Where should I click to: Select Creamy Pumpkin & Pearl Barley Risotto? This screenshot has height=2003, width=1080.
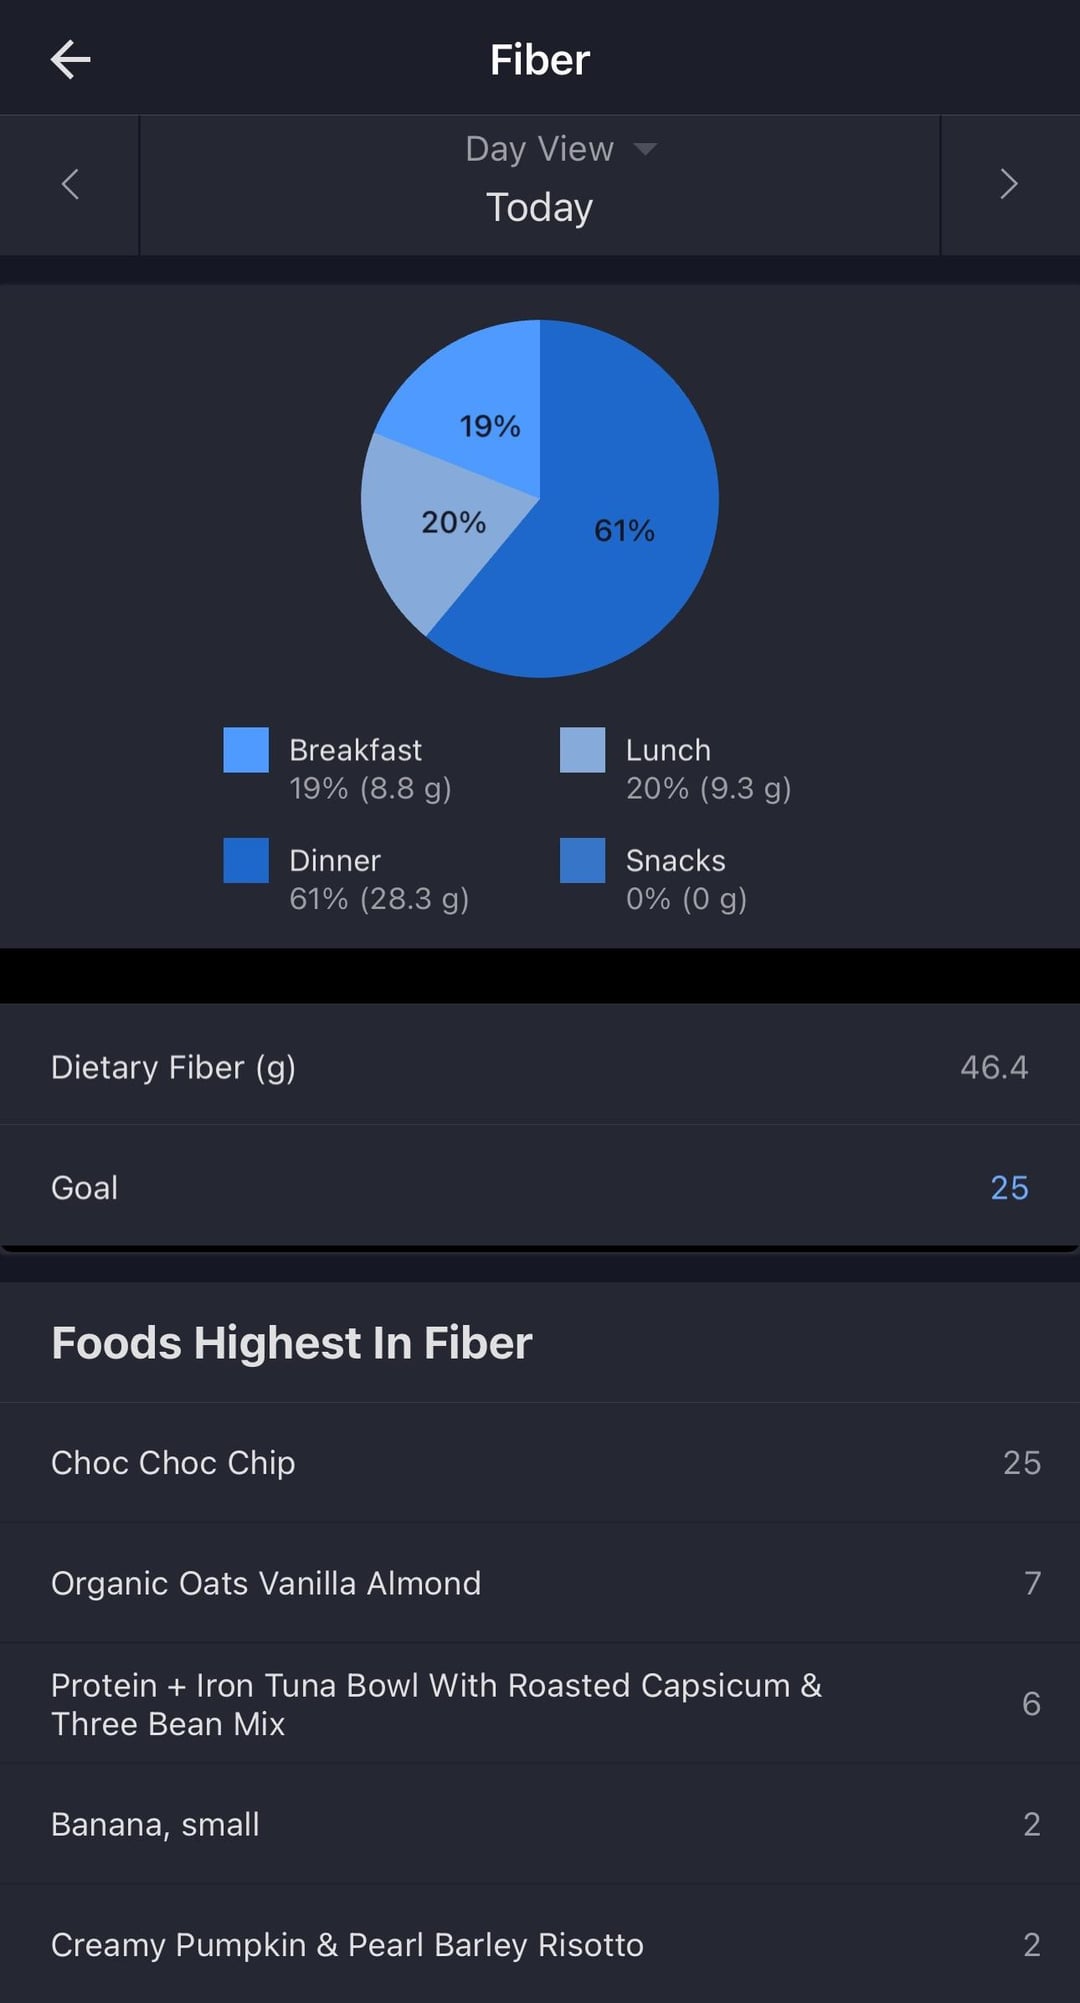pyautogui.click(x=540, y=1944)
